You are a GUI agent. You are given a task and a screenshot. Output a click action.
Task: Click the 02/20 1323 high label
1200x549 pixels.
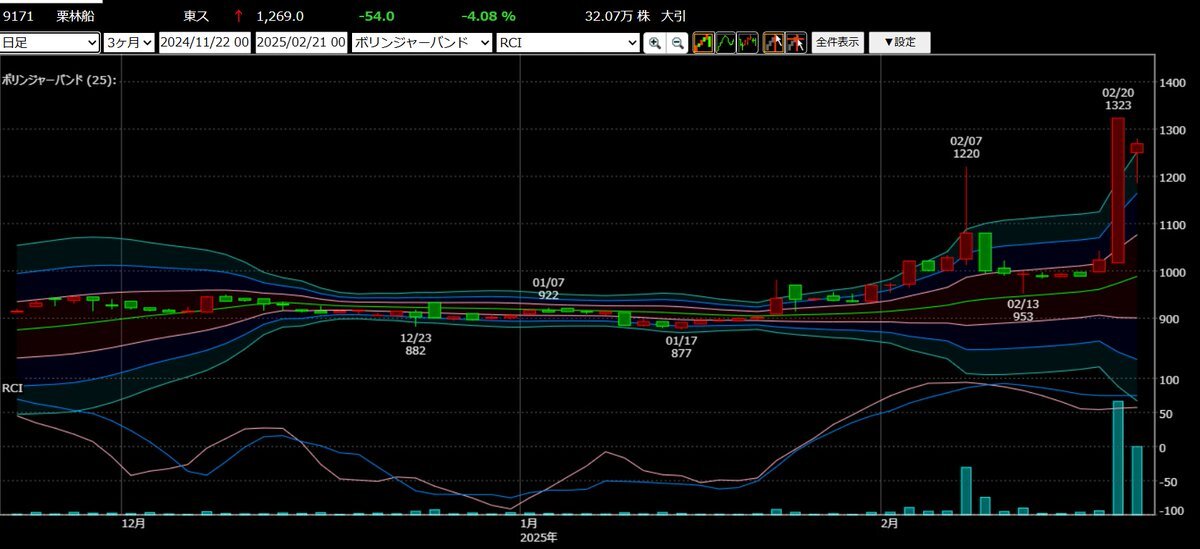(1118, 98)
